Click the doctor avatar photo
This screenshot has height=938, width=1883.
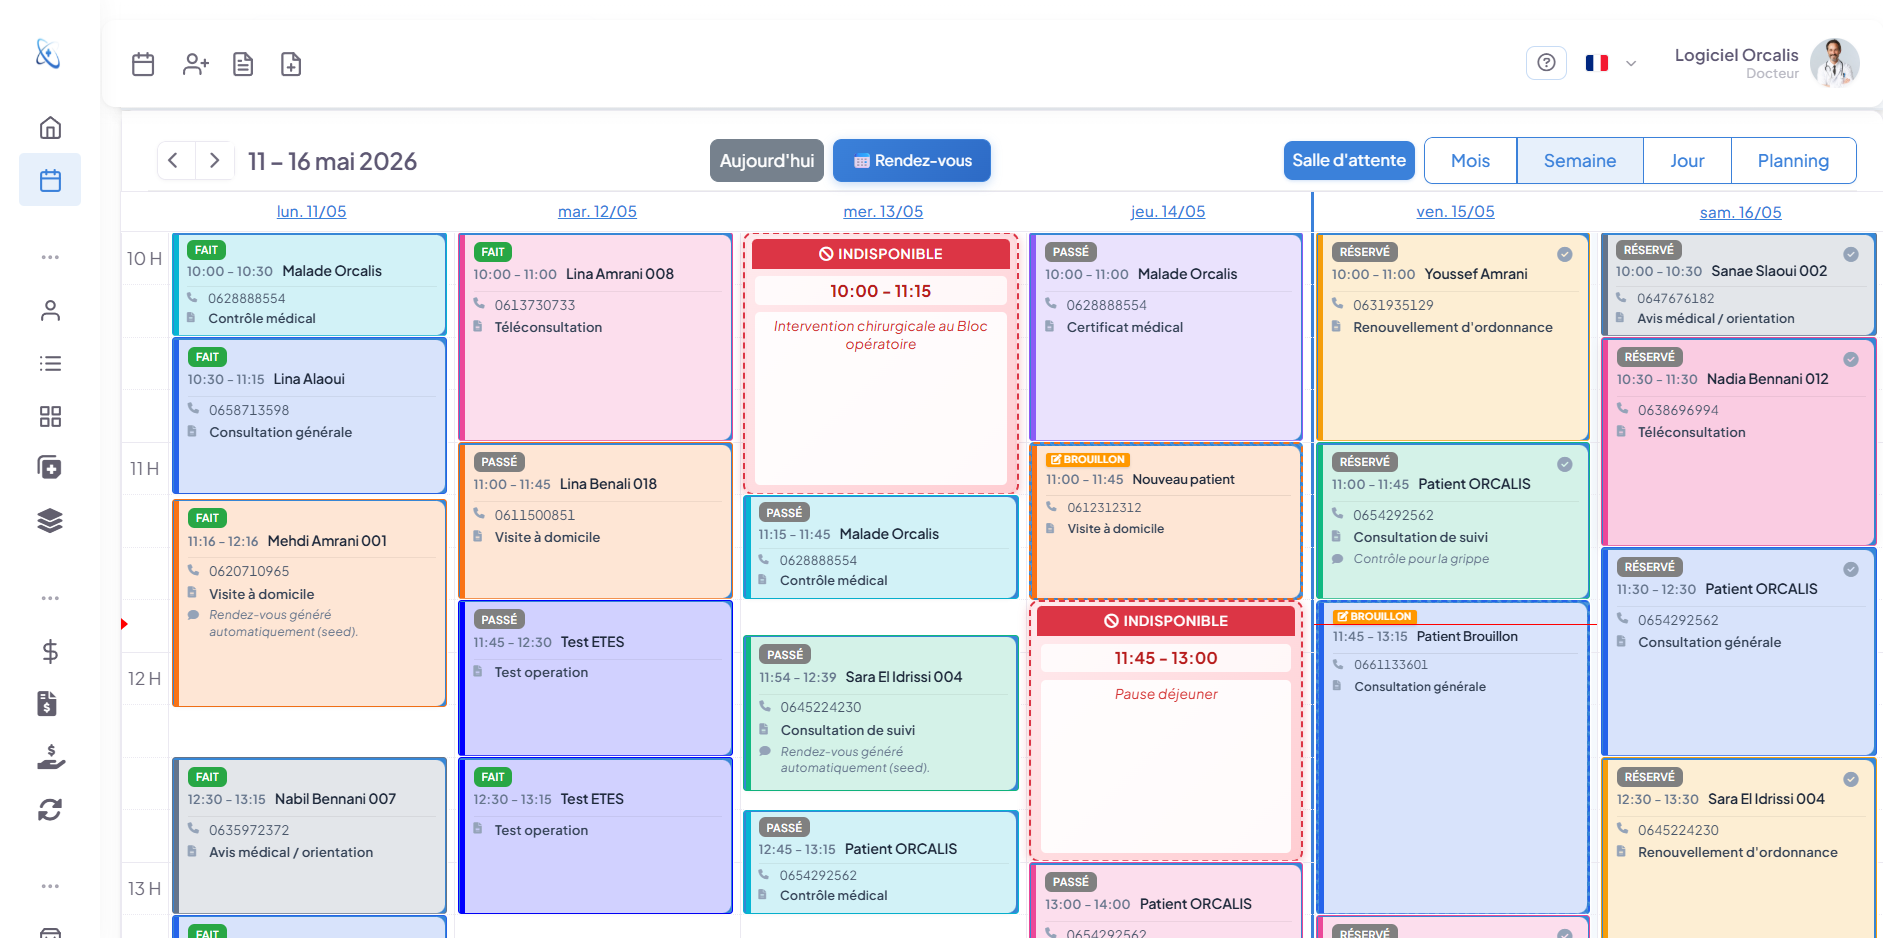point(1834,63)
